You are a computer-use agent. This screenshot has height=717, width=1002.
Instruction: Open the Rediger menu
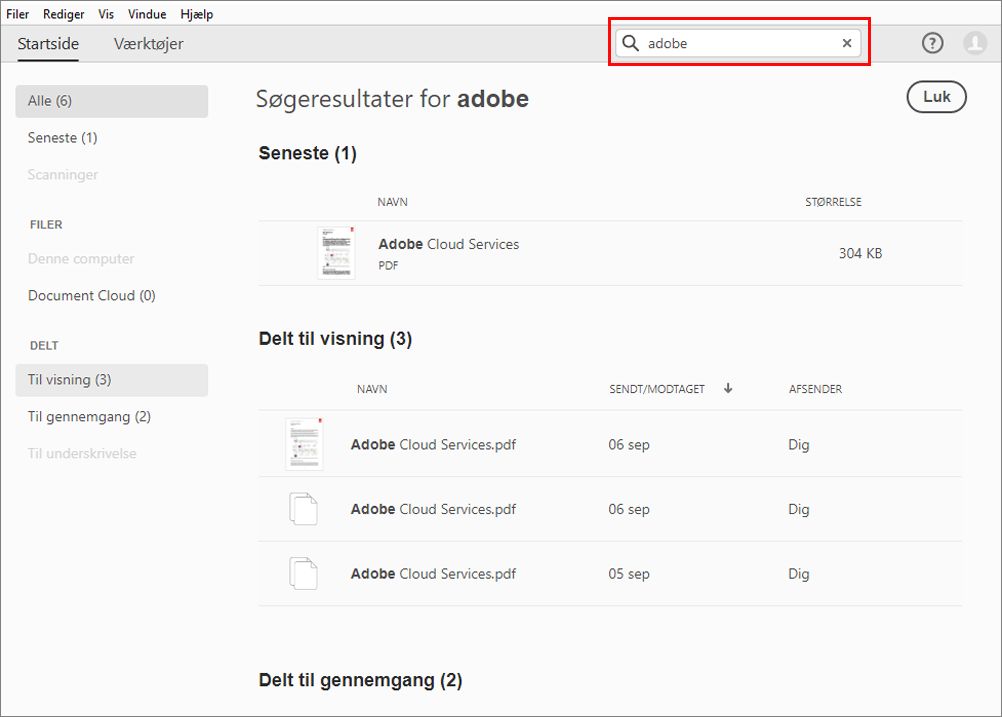coord(64,14)
